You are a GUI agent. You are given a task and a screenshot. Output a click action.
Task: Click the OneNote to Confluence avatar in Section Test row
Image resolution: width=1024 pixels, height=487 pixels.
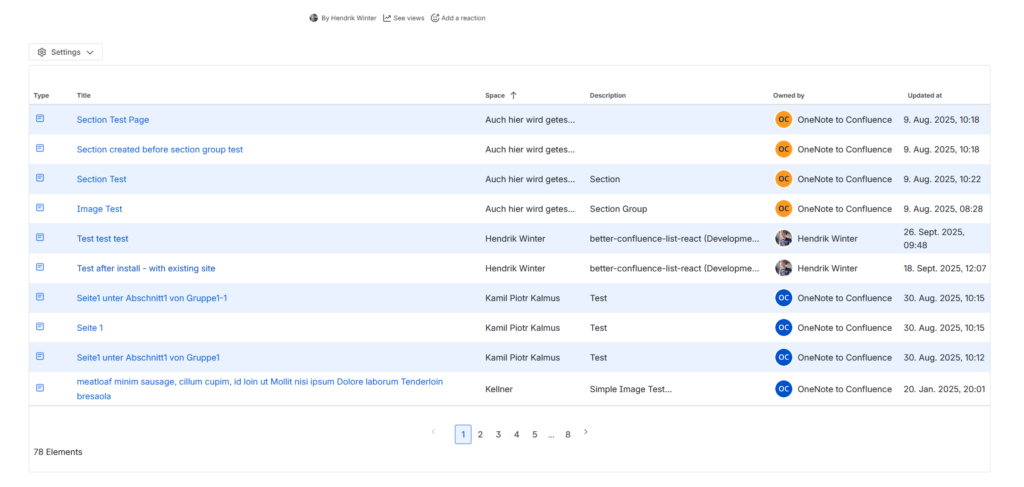tap(783, 179)
